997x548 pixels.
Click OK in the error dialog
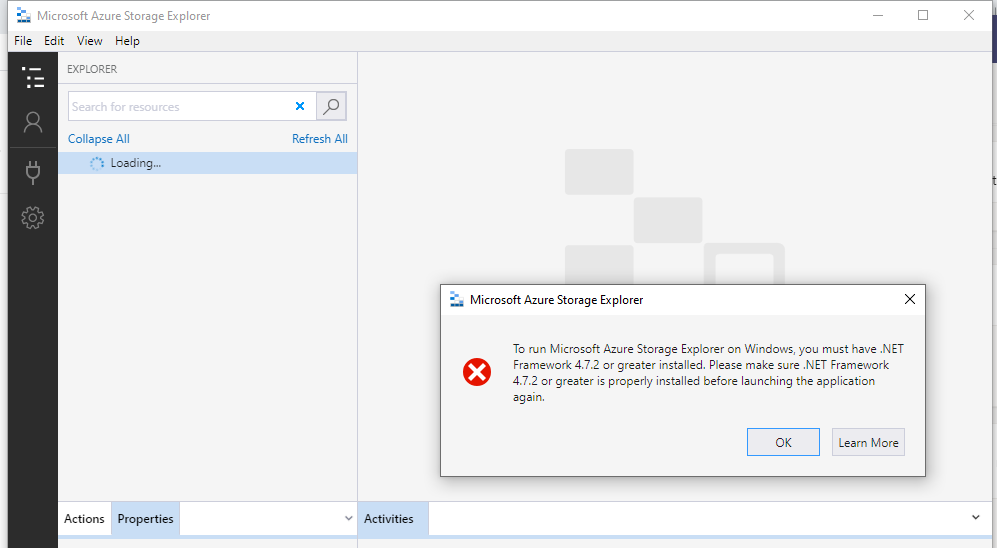tap(783, 442)
